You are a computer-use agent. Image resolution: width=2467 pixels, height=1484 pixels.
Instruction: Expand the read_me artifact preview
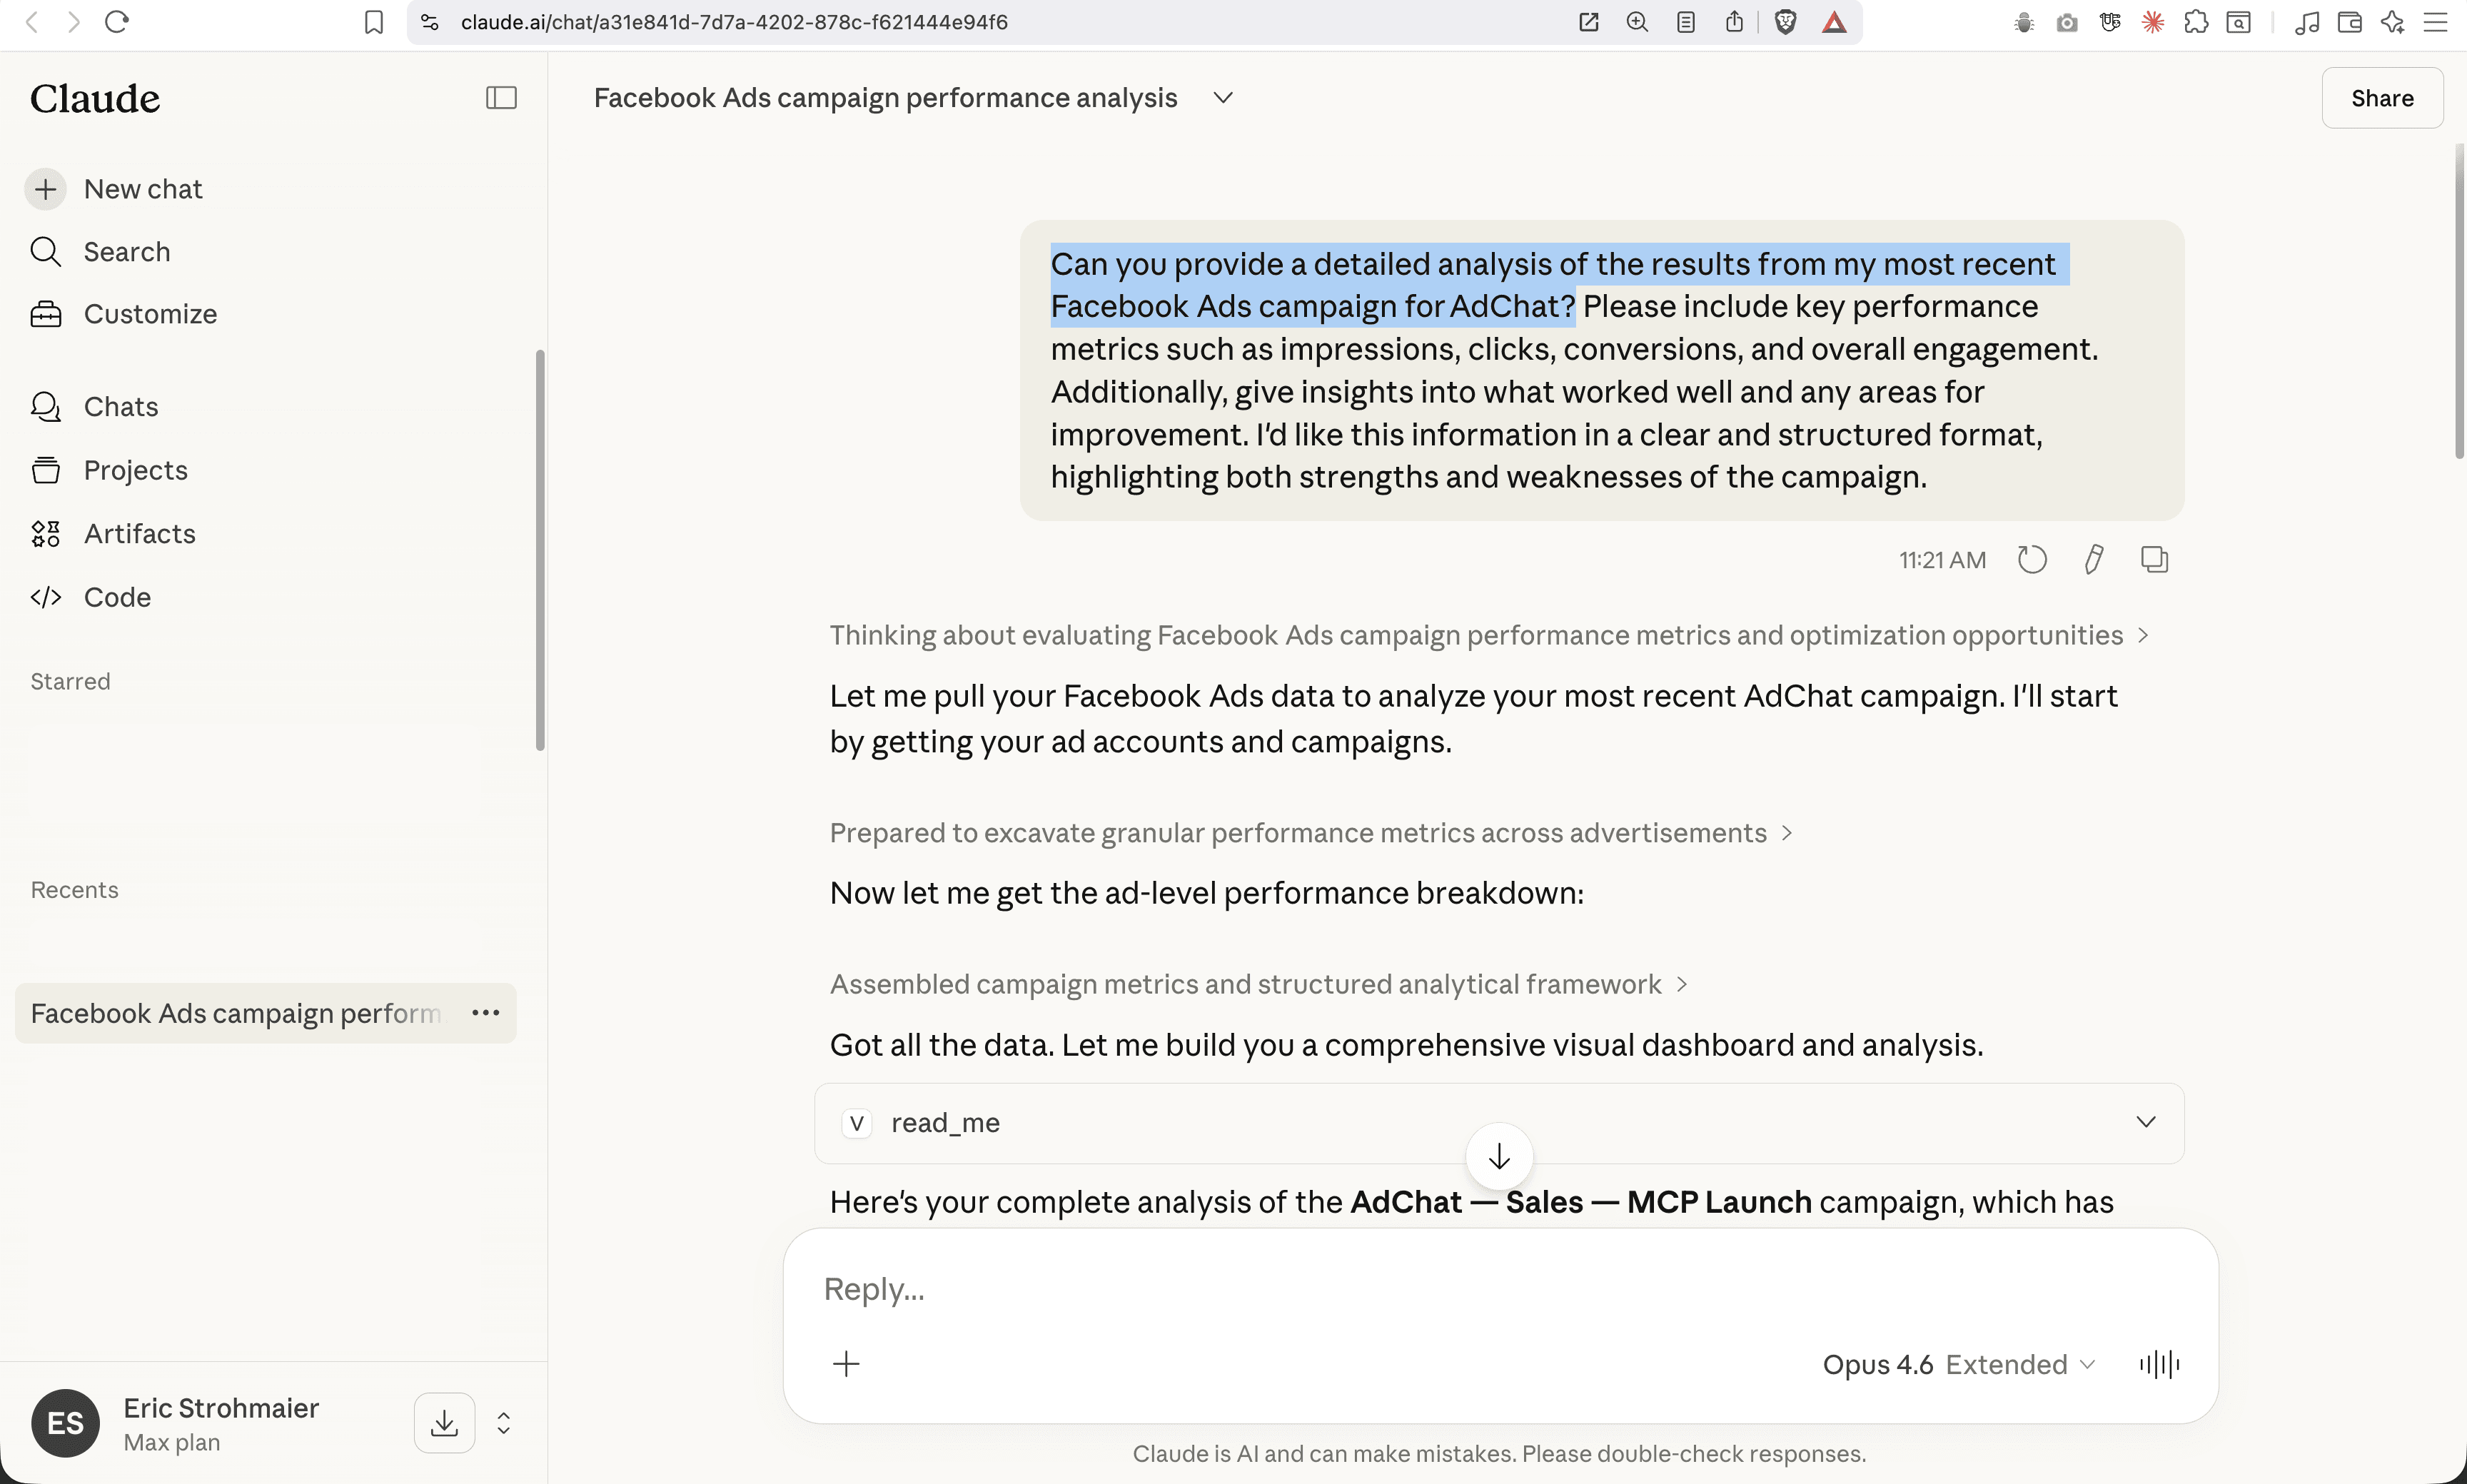pyautogui.click(x=2147, y=1122)
